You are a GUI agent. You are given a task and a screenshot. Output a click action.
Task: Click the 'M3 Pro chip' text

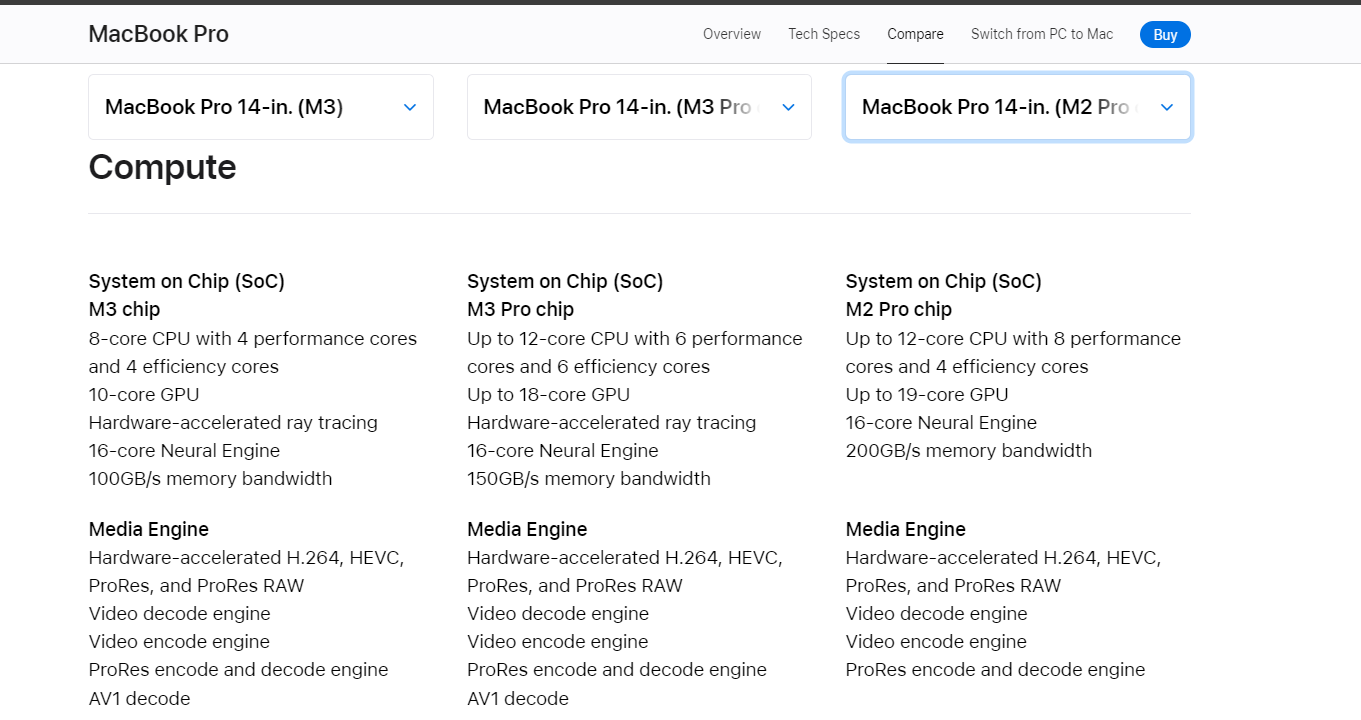[x=520, y=309]
